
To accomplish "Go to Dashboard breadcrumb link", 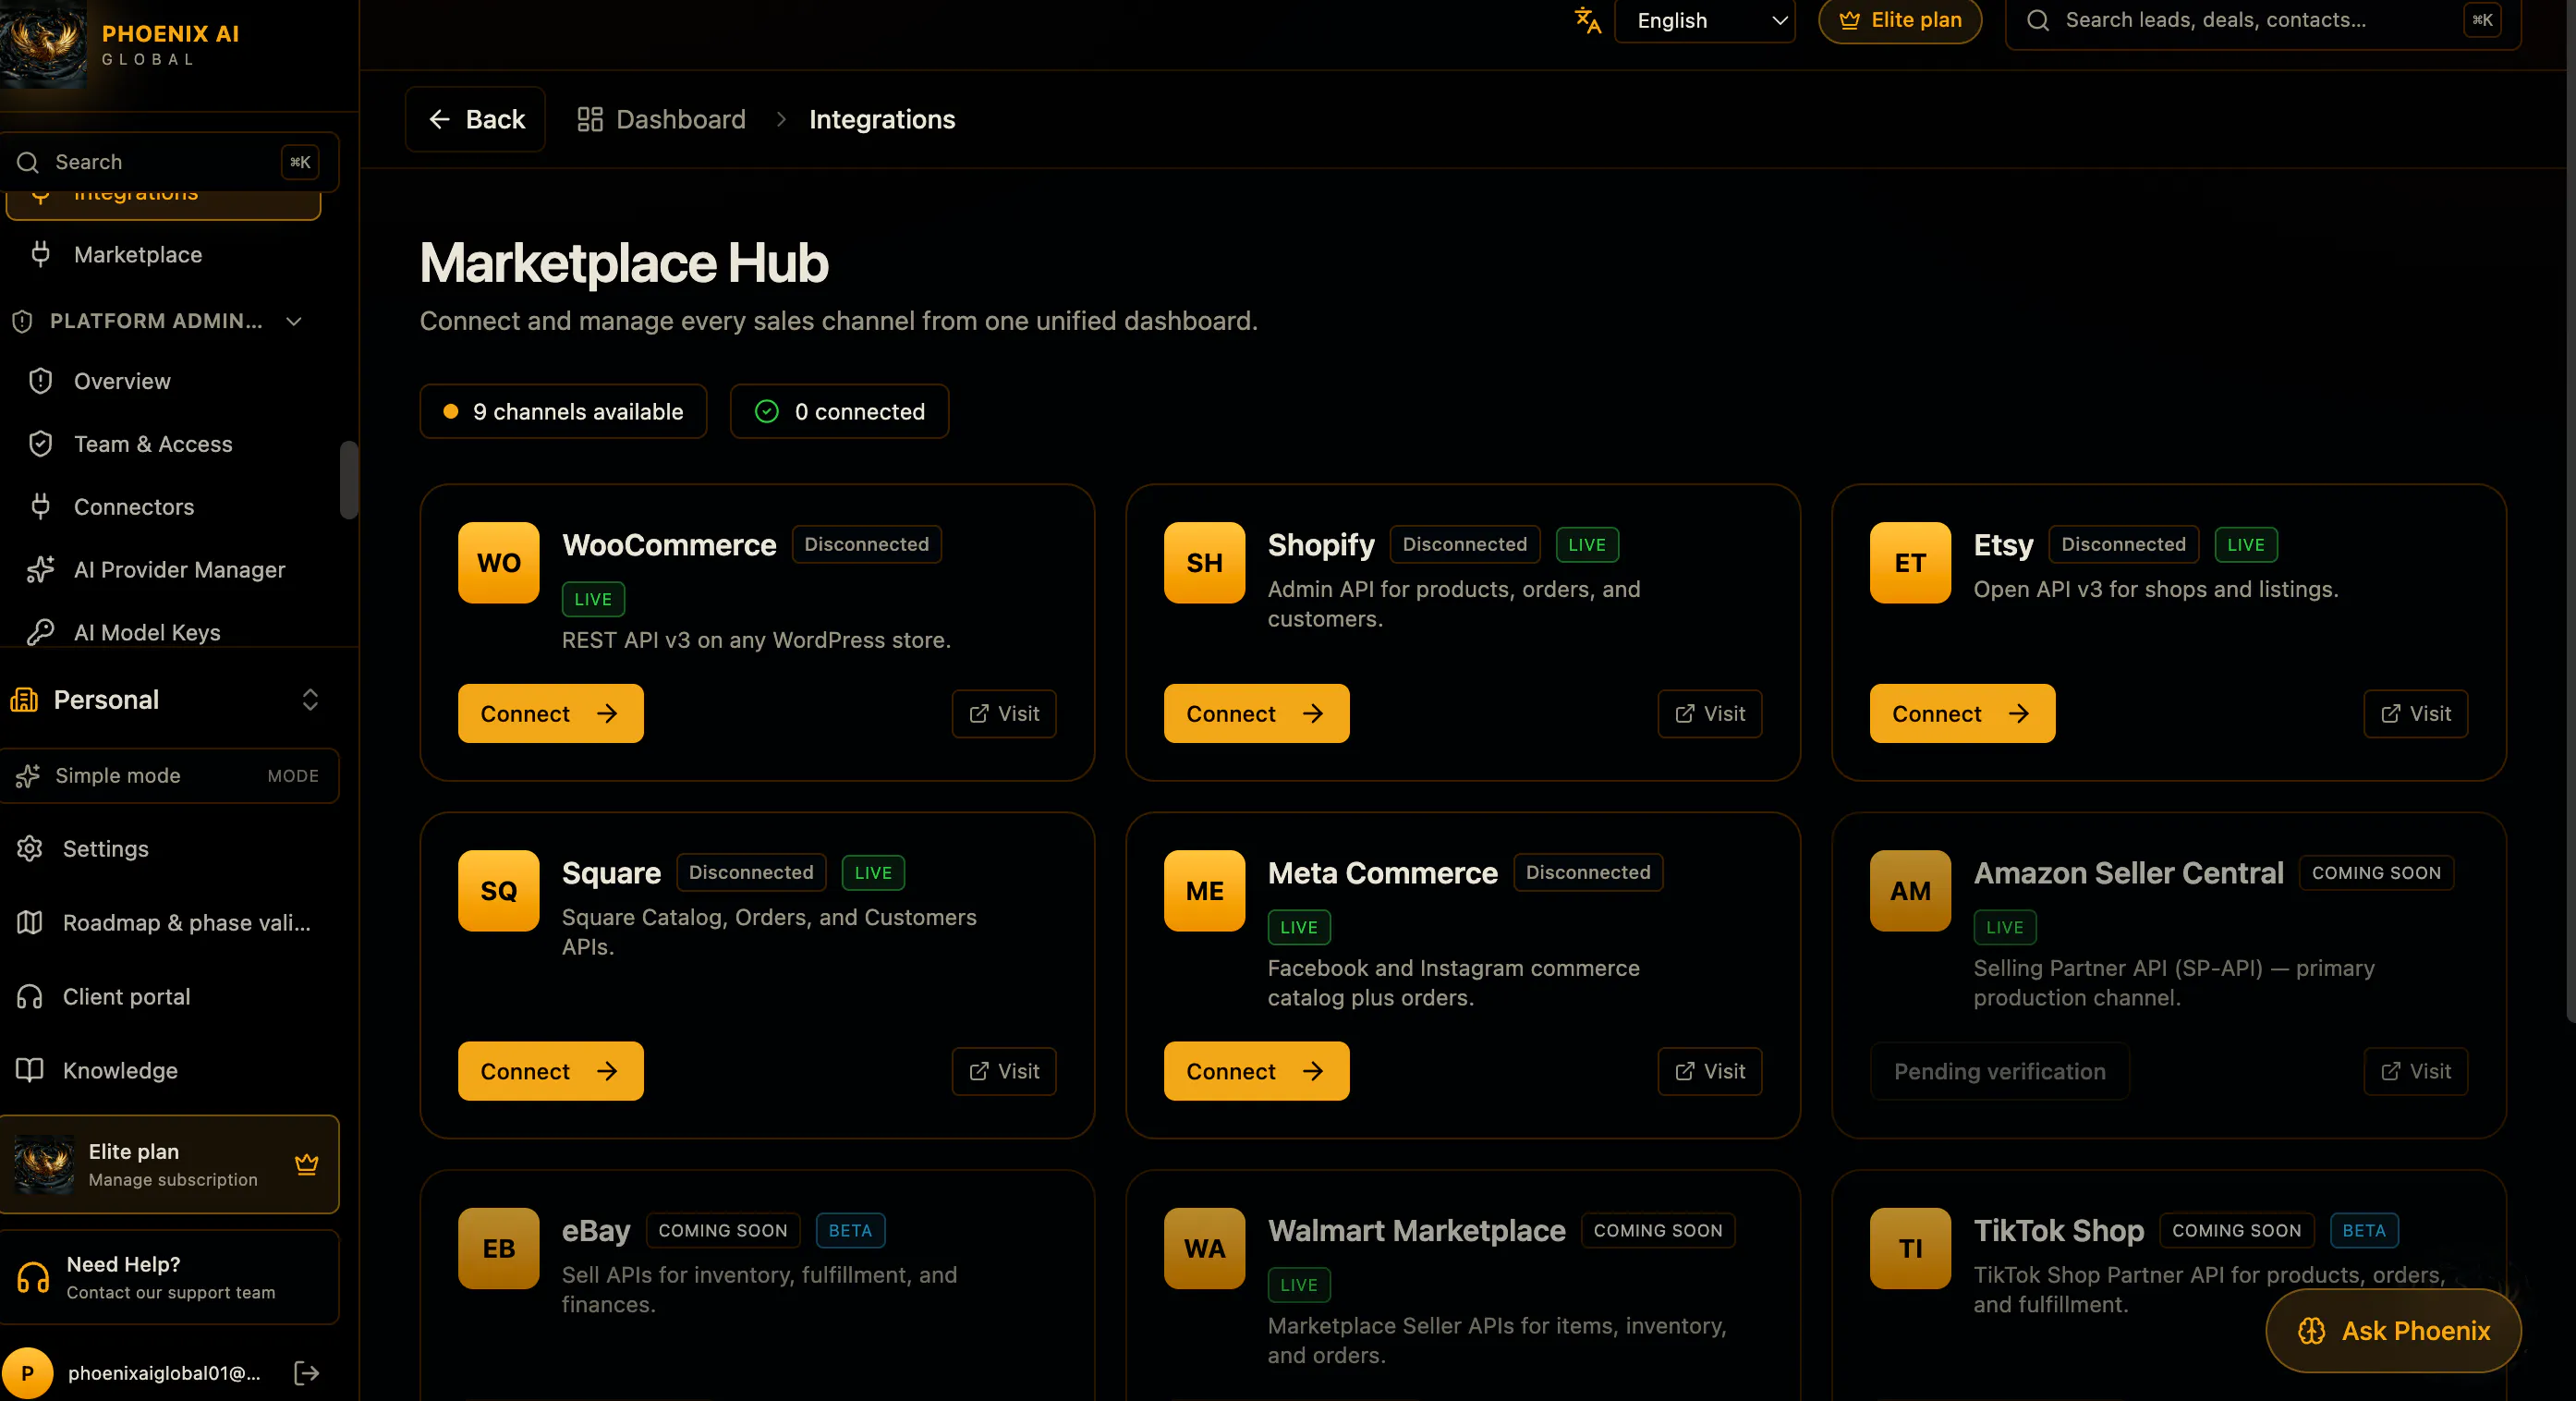I will click(x=662, y=119).
